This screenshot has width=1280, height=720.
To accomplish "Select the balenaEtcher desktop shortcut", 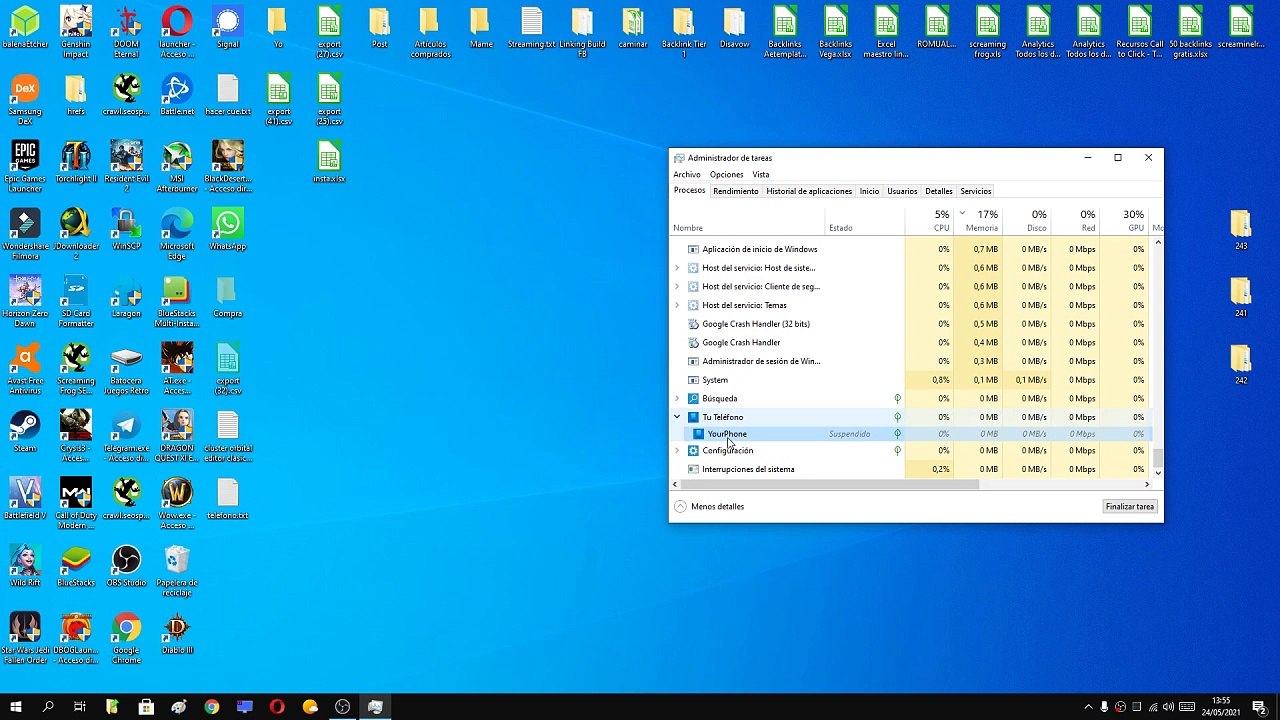I will pyautogui.click(x=25, y=28).
